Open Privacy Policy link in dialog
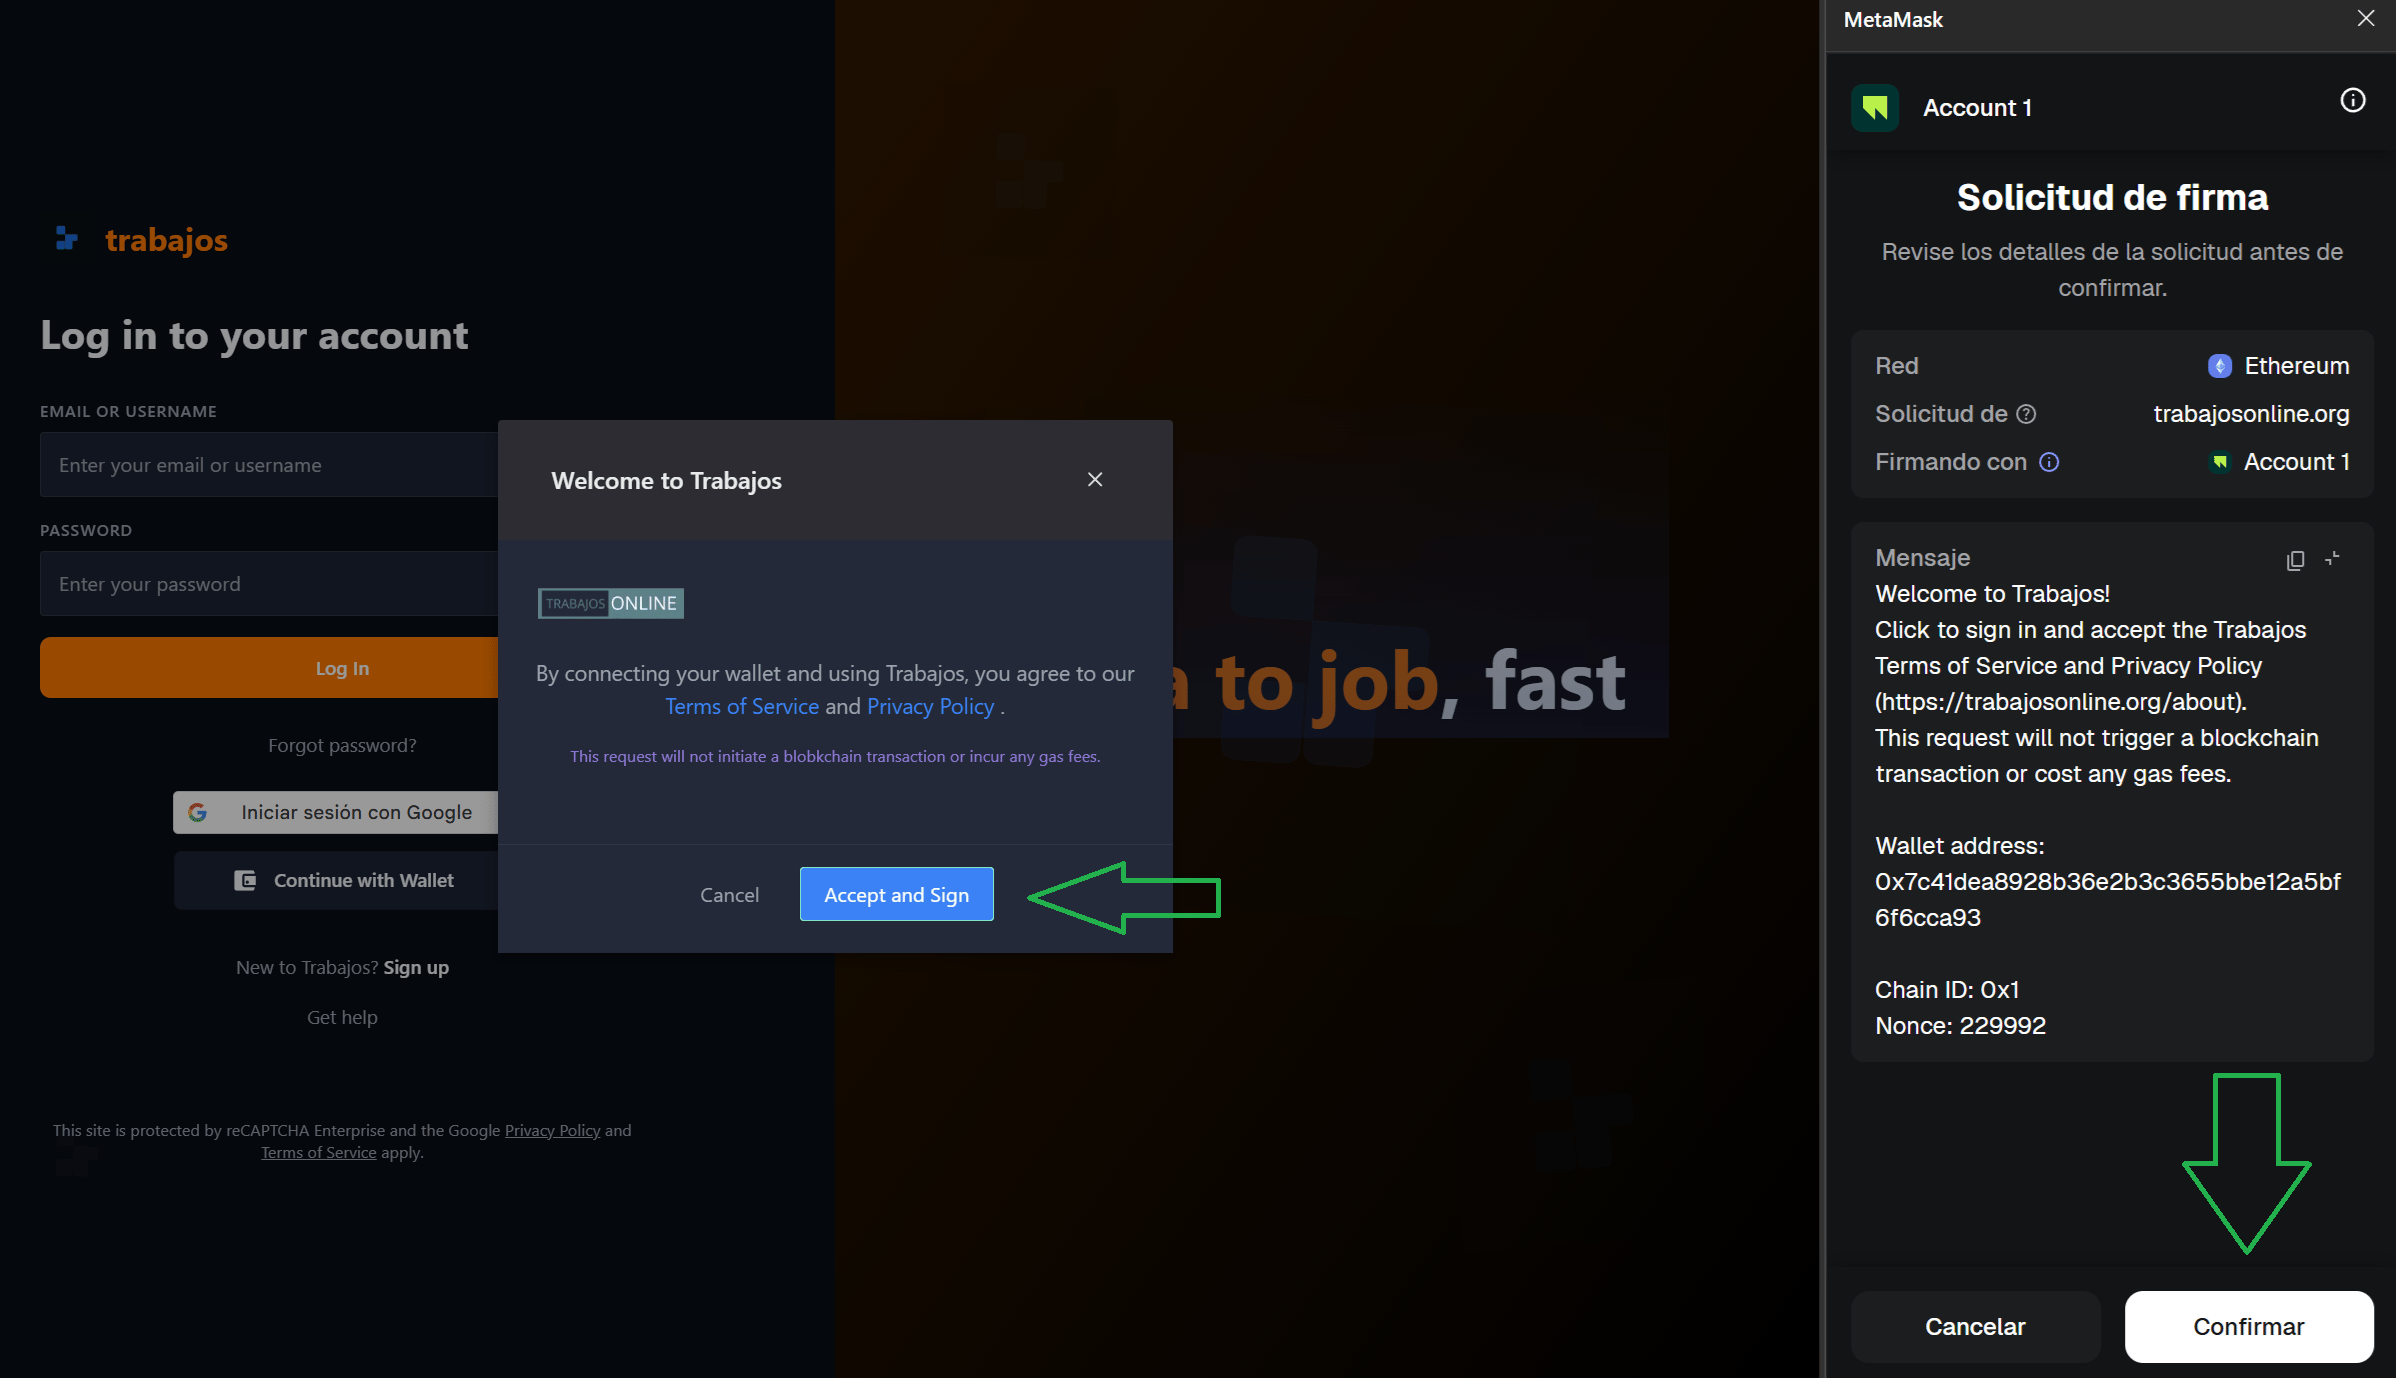This screenshot has height=1378, width=2396. click(x=931, y=706)
